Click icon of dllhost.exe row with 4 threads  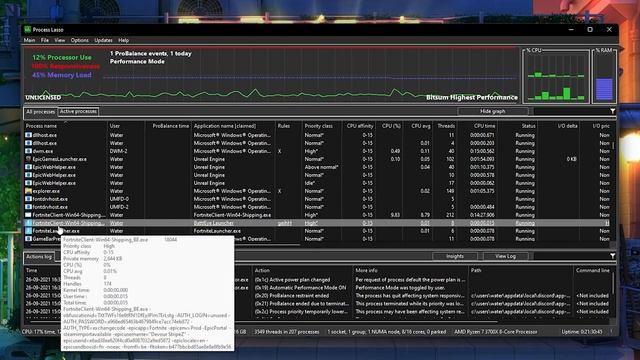click(29, 143)
